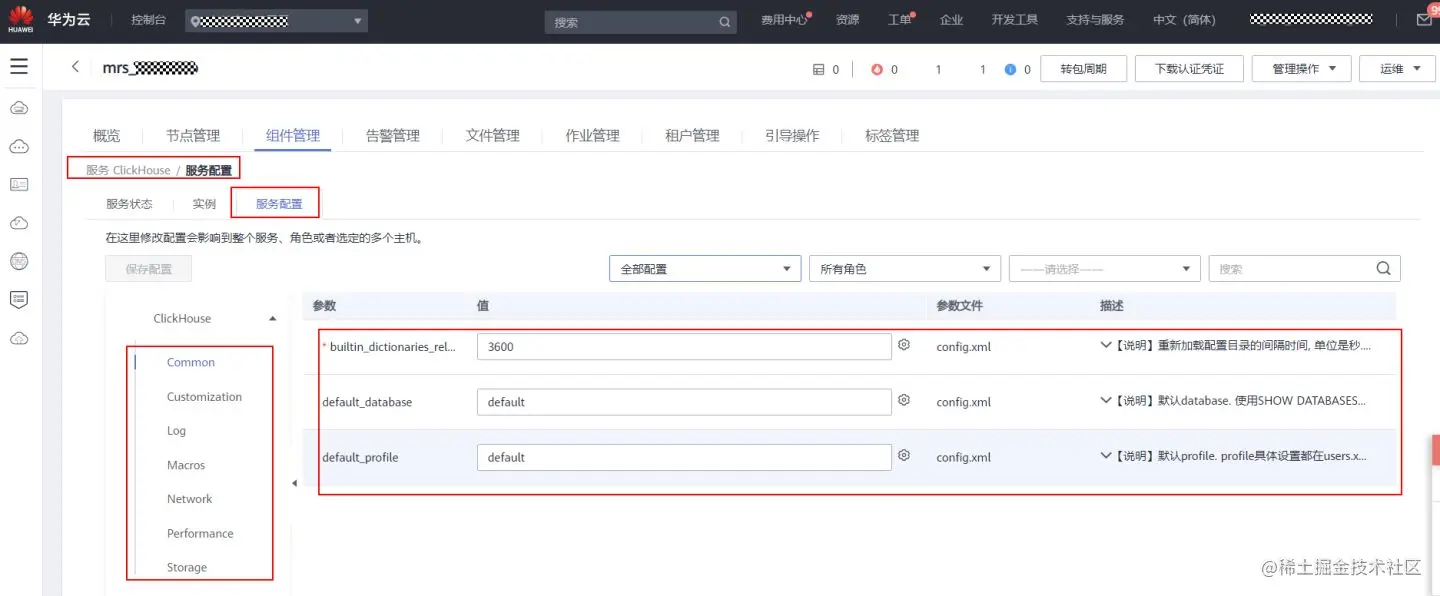Viewport: 1440px width, 596px height.
Task: Open gear settings for builtin_dictionaries_rel parameter
Action: (x=904, y=344)
